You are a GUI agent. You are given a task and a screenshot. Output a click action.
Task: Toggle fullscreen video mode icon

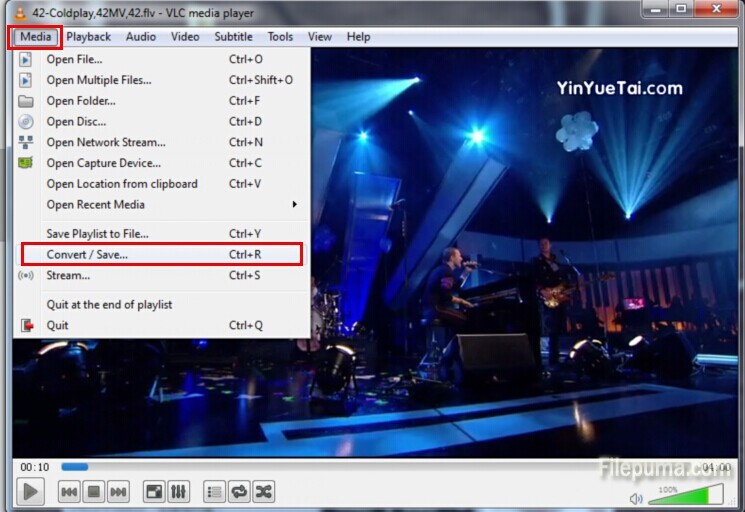click(154, 491)
